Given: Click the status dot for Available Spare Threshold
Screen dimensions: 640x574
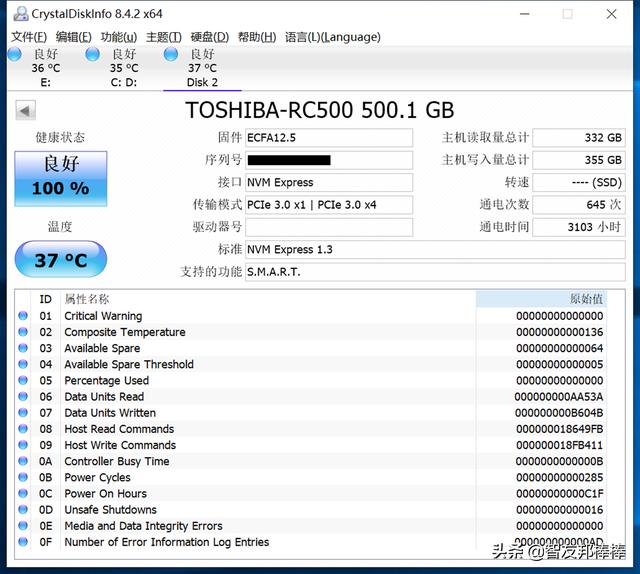Looking at the screenshot, I should [23, 364].
